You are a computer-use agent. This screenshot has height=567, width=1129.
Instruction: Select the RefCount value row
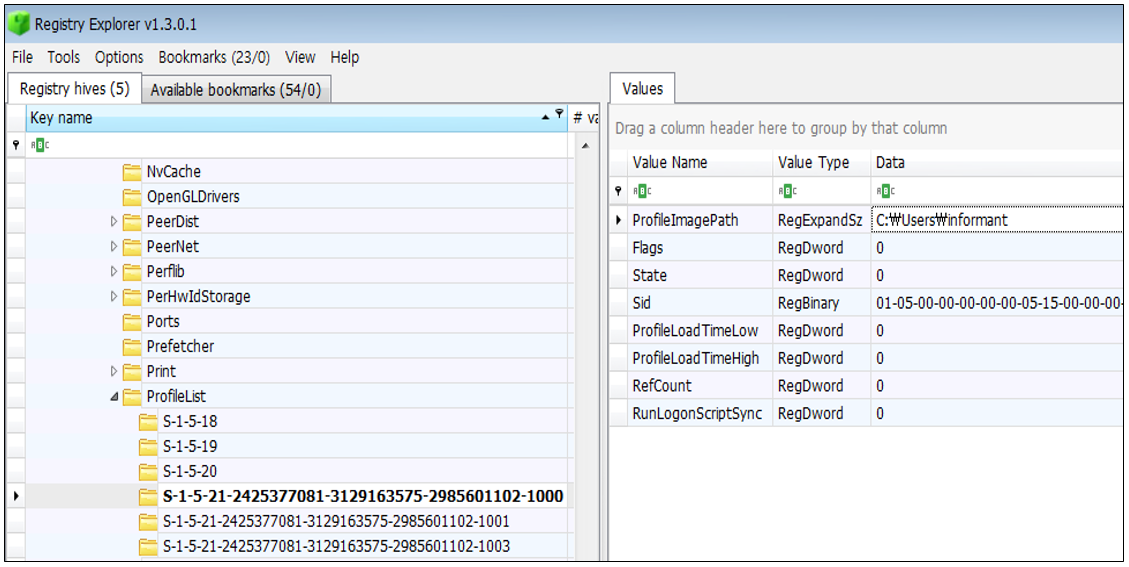pyautogui.click(x=866, y=386)
